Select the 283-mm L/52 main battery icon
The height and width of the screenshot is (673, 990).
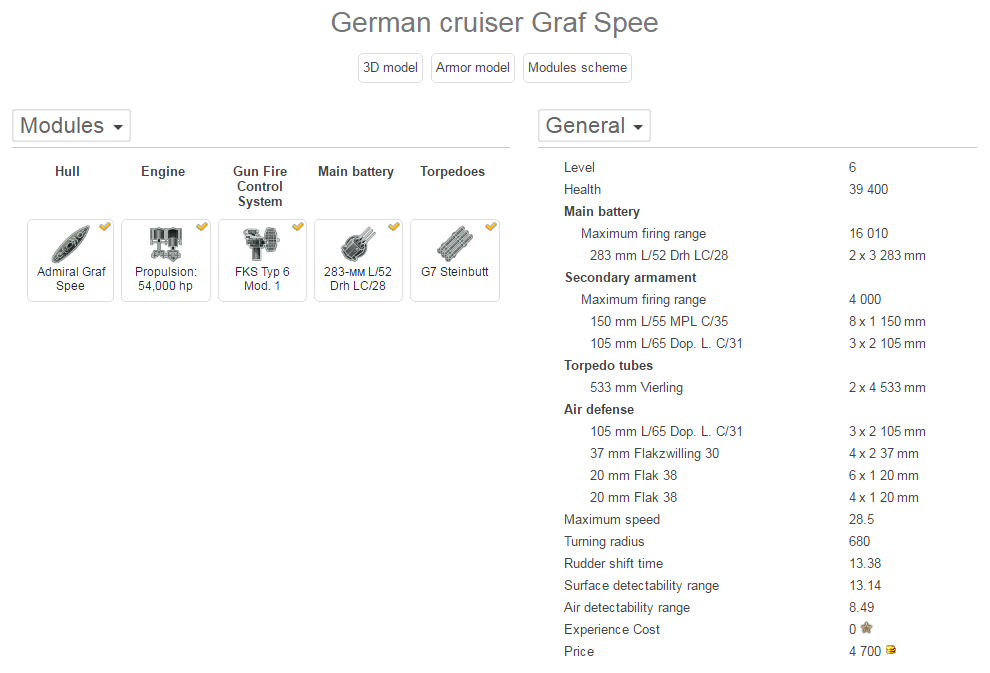pyautogui.click(x=358, y=244)
